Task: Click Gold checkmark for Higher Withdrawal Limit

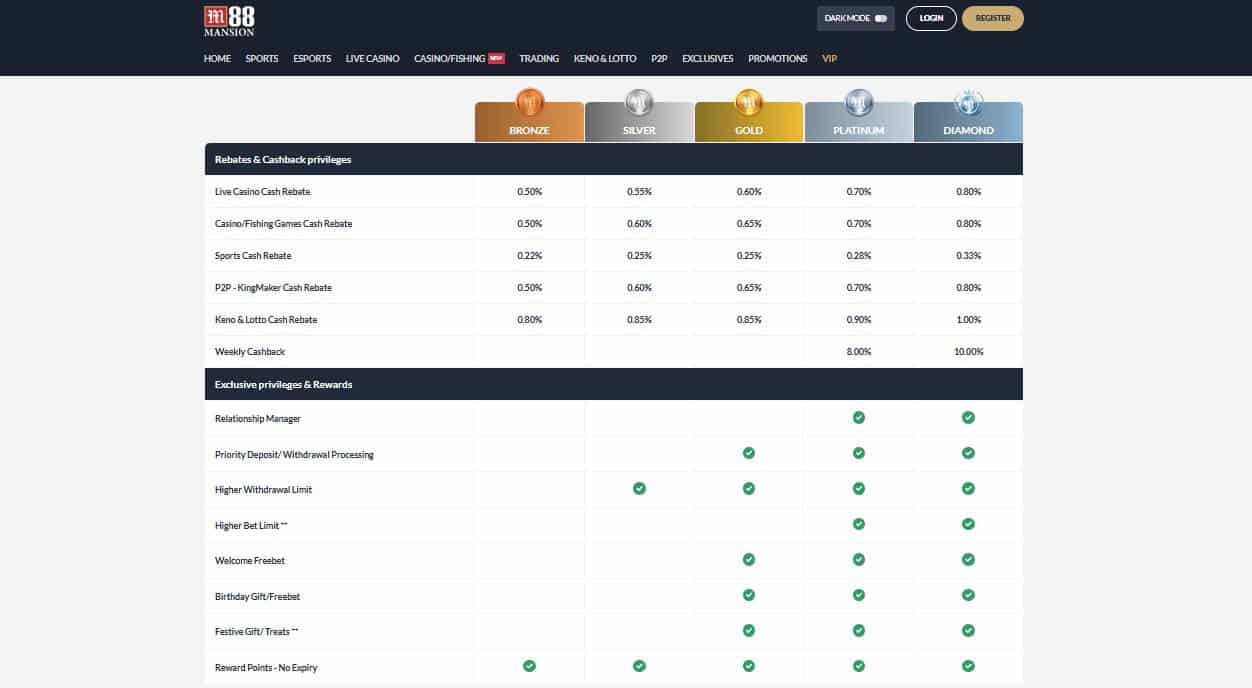Action: (749, 489)
